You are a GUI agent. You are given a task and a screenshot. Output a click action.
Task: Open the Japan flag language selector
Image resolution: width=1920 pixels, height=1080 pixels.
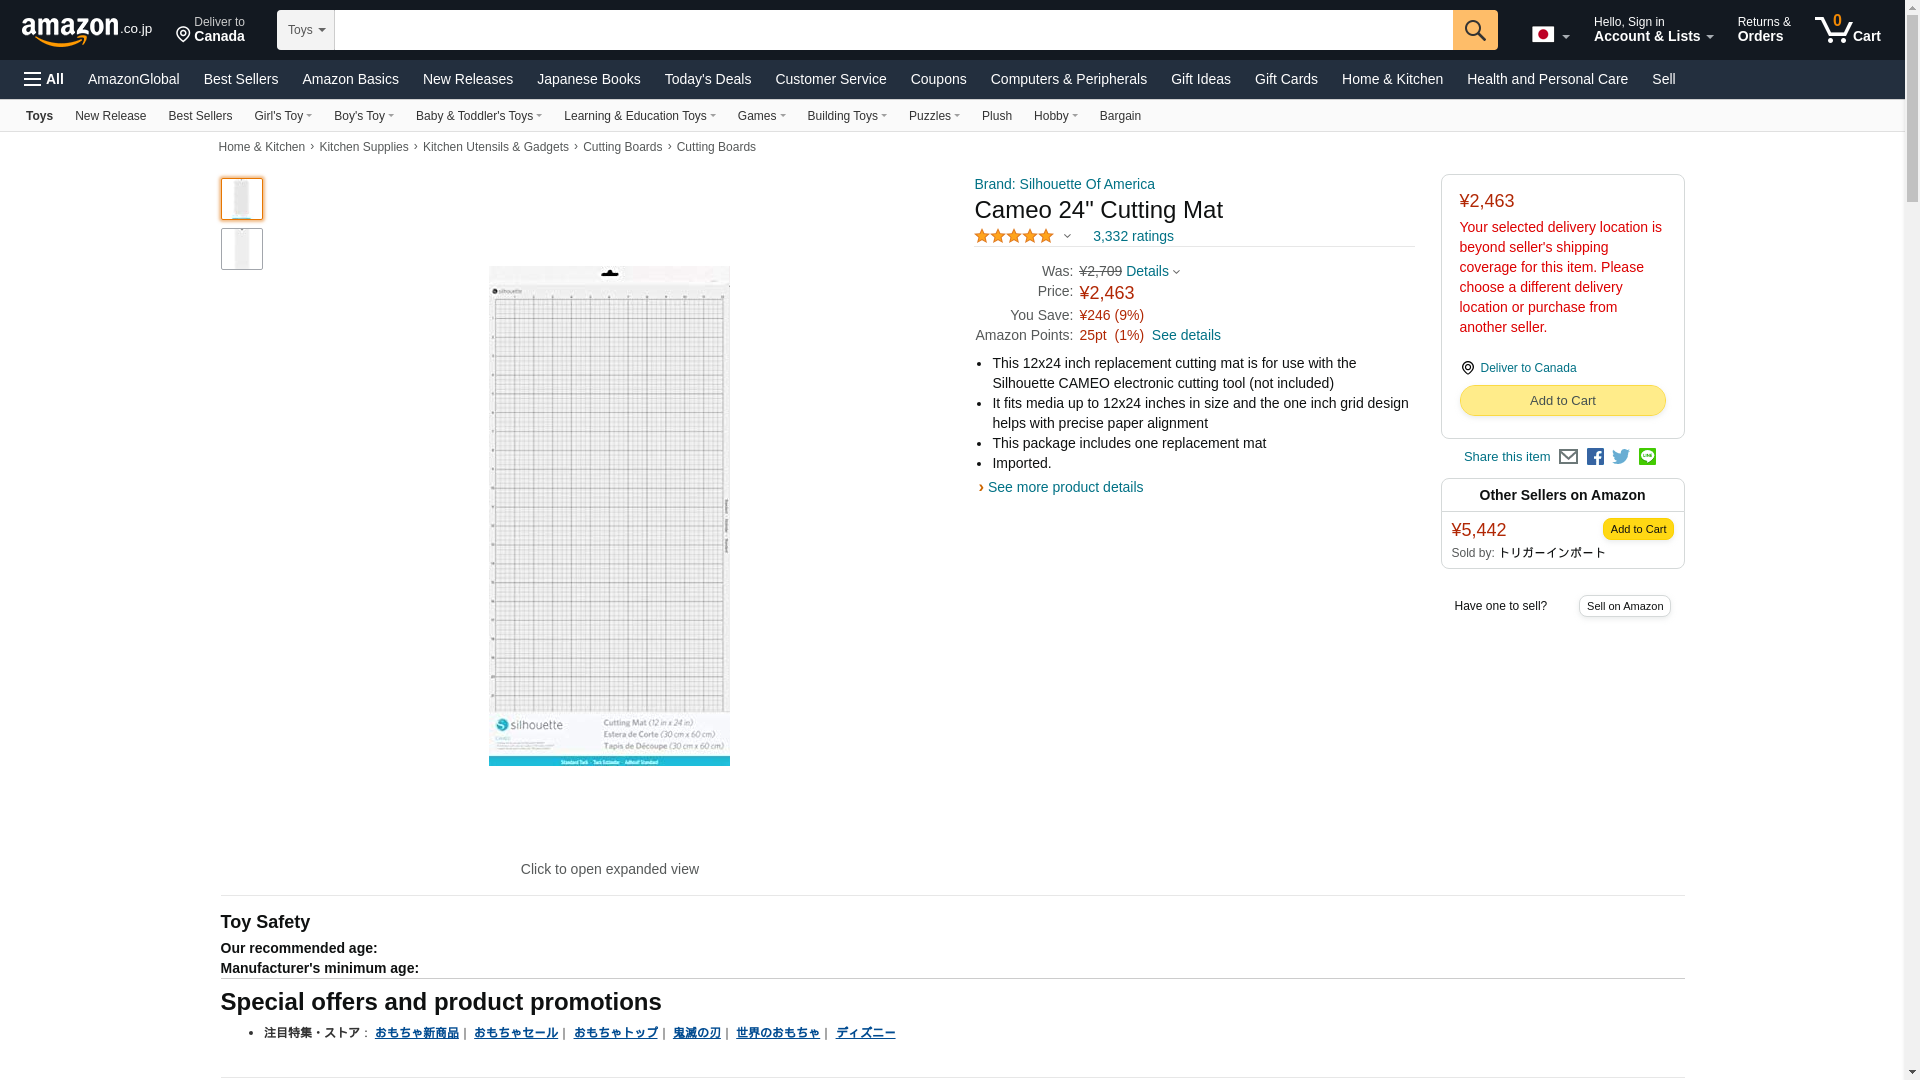point(1549,35)
